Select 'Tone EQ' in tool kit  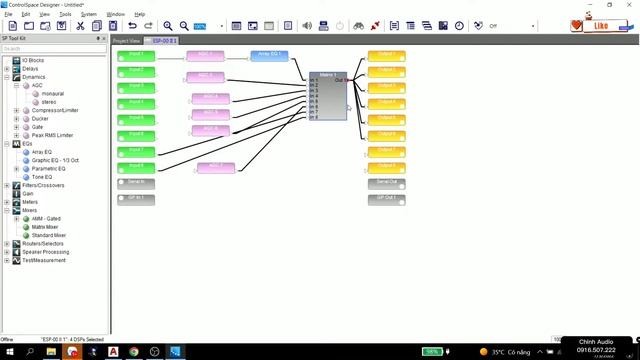(x=42, y=177)
